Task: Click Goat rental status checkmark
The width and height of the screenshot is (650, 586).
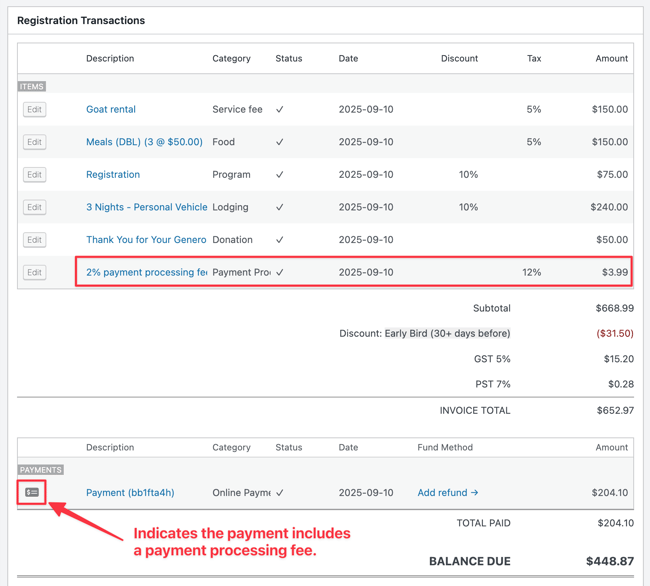Action: [x=280, y=109]
